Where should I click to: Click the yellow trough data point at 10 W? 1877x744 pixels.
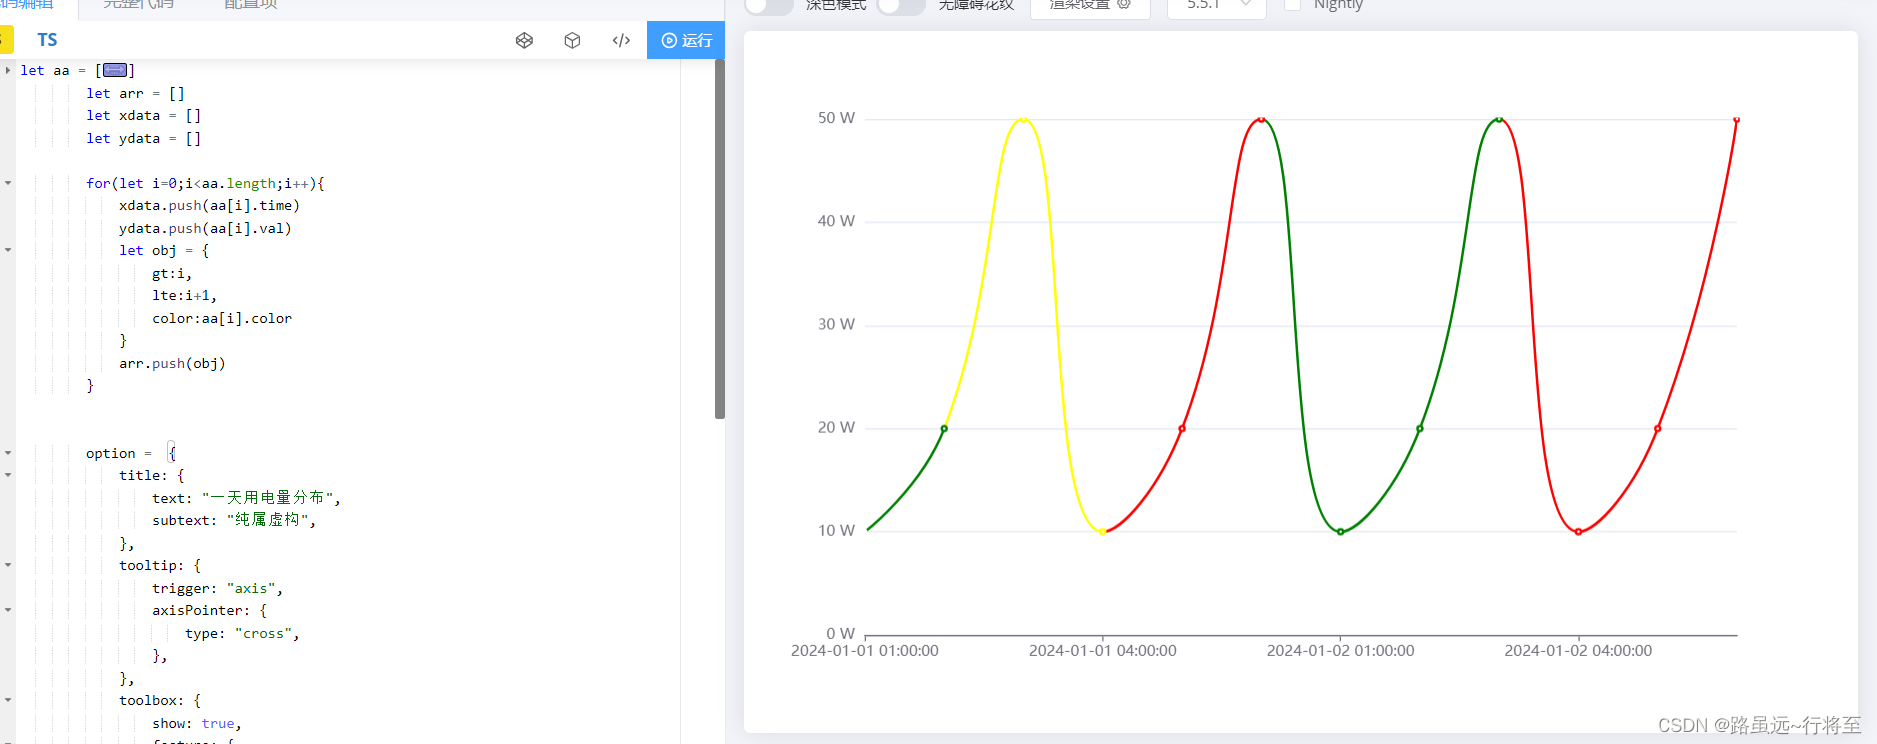[x=1103, y=532]
